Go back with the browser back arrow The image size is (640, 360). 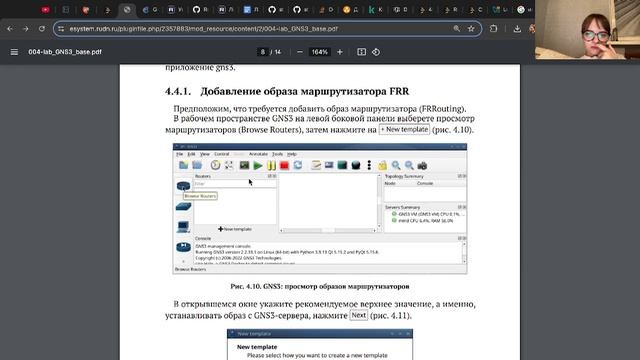coord(10,29)
